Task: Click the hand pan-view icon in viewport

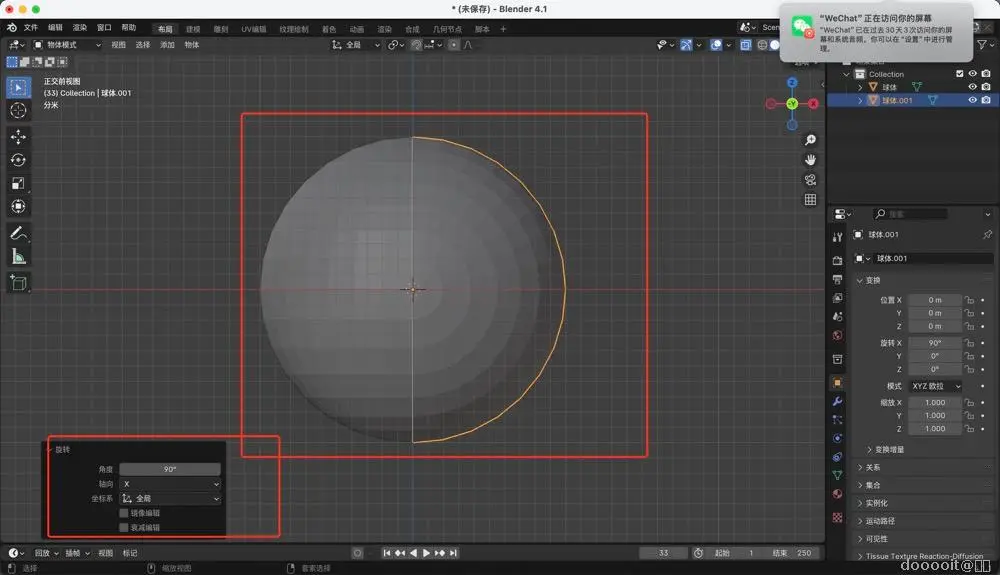Action: click(810, 160)
